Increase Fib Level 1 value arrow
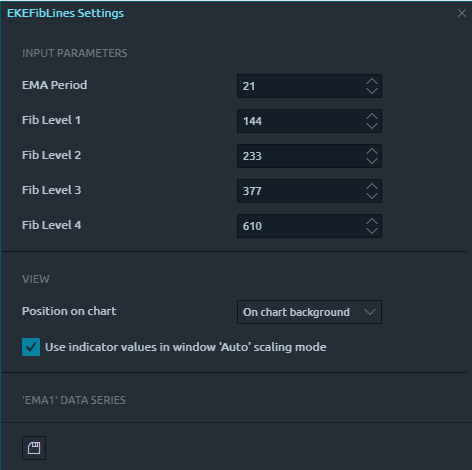 pyautogui.click(x=372, y=116)
